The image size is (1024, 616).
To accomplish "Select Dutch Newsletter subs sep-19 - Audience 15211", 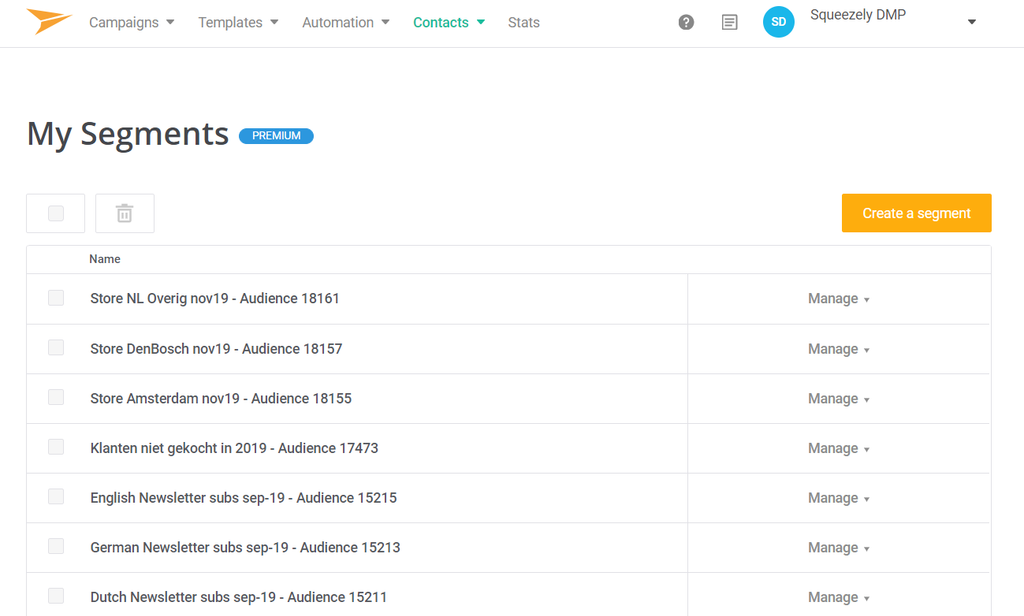I will (238, 597).
